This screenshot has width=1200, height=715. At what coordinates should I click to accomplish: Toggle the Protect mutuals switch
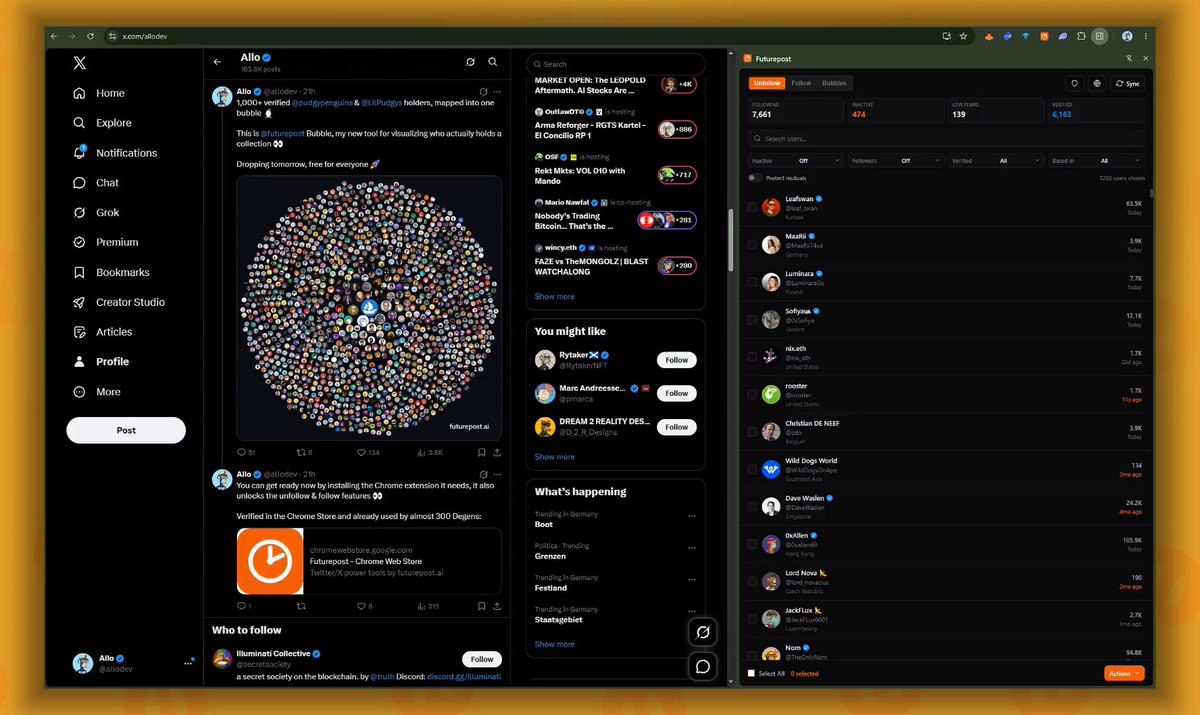754,178
